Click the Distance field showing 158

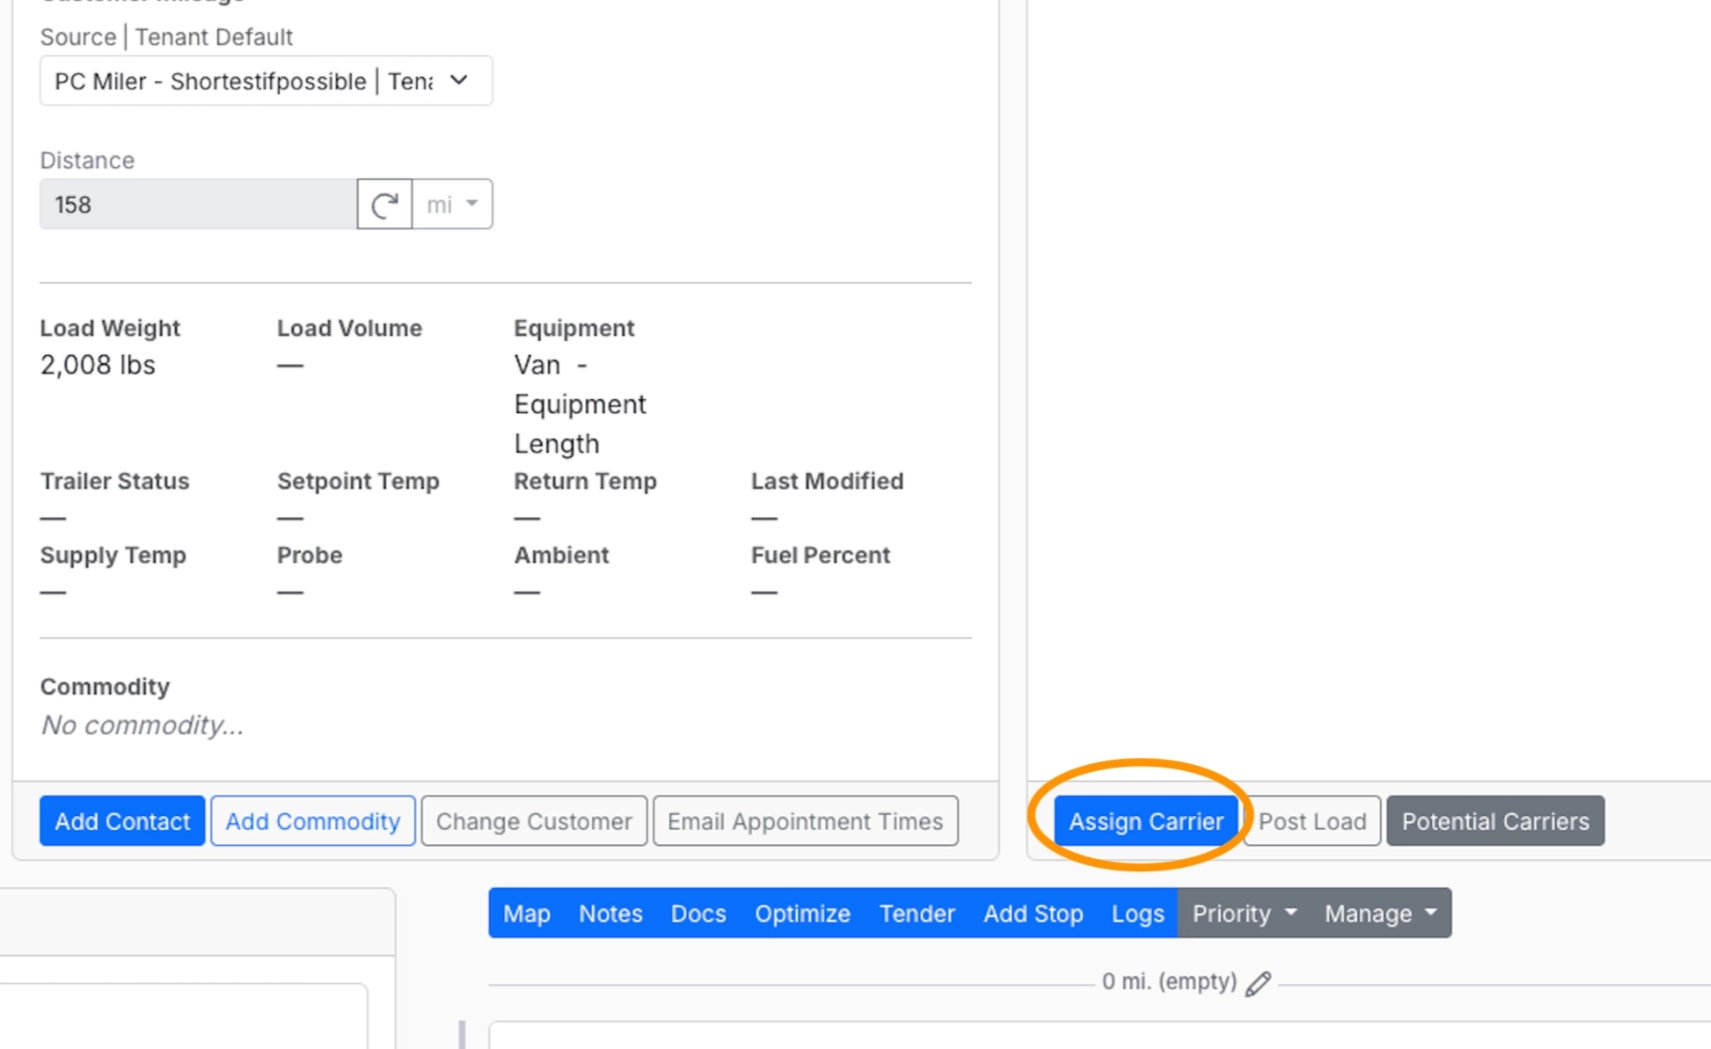198,205
